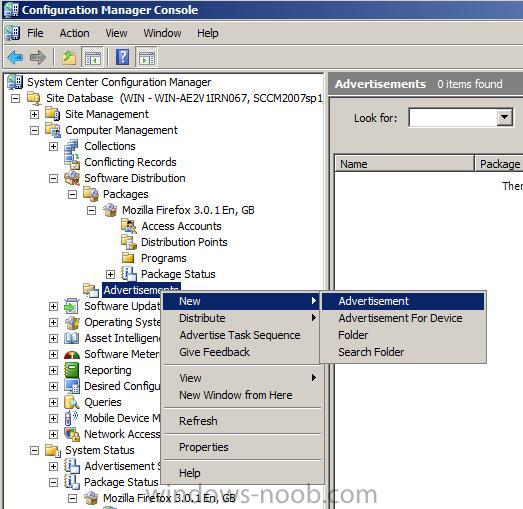Select the Programs tree item

point(163,259)
